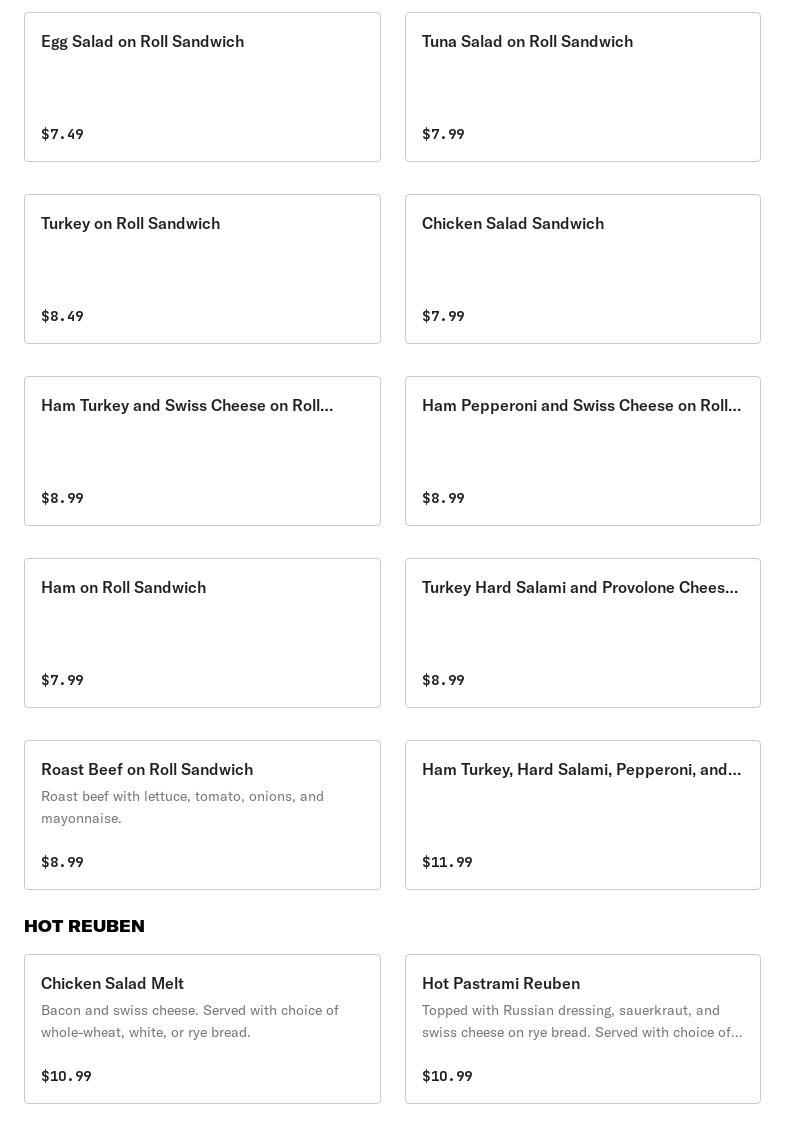
Task: Click the roast beef with lettuce description
Action: coord(182,807)
